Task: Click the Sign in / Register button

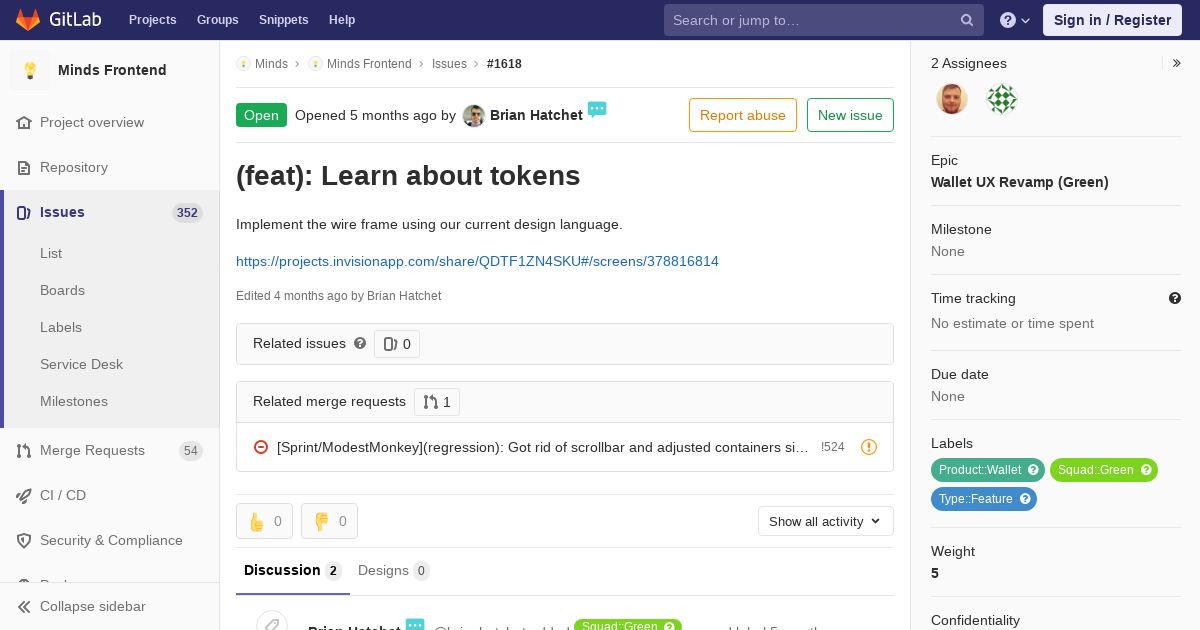Action: click(1112, 20)
